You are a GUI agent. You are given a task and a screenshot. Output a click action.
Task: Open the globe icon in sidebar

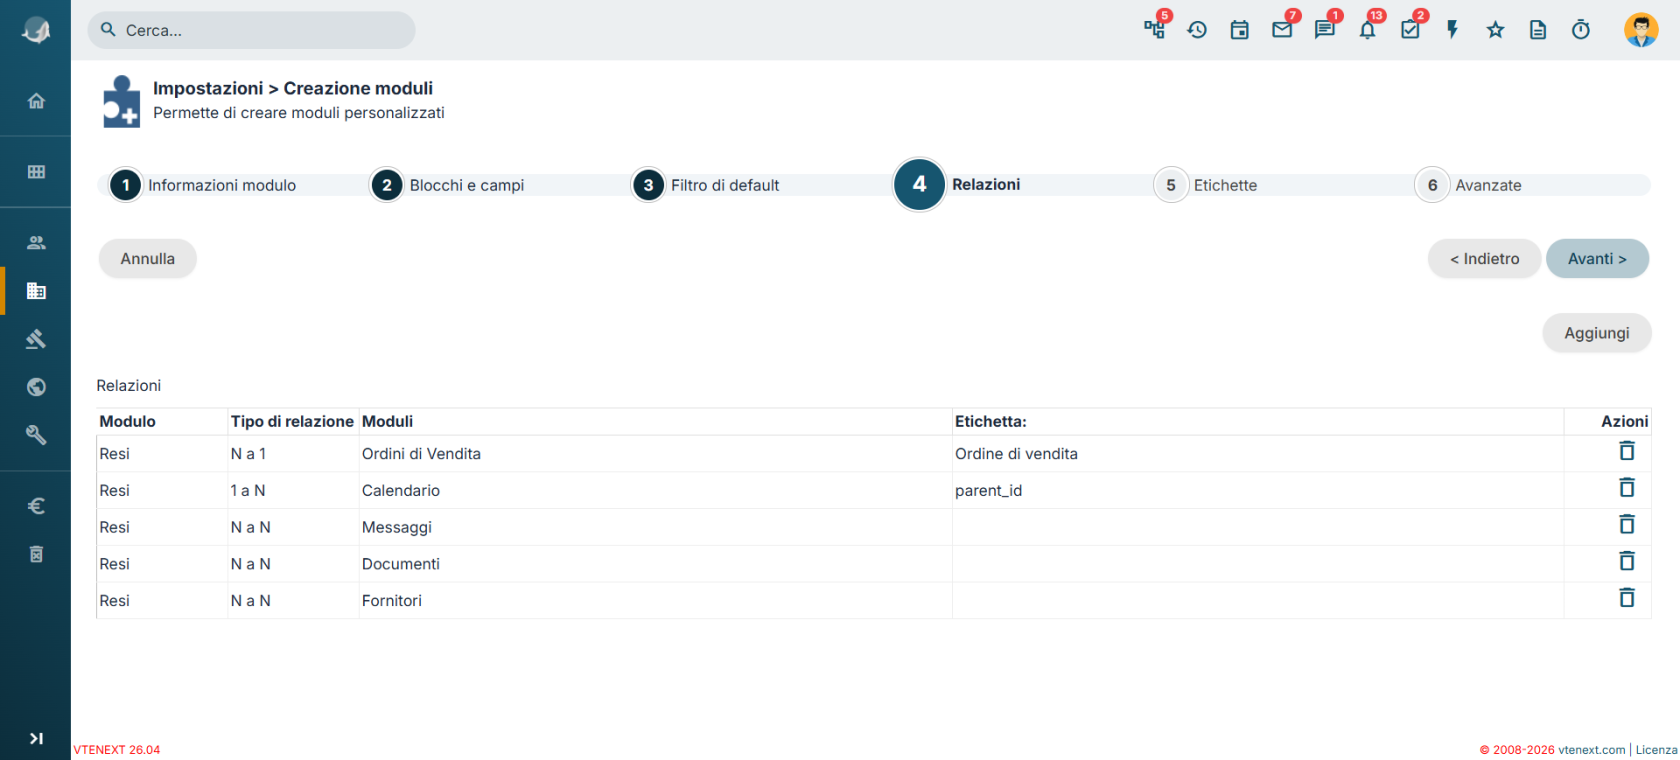[36, 387]
